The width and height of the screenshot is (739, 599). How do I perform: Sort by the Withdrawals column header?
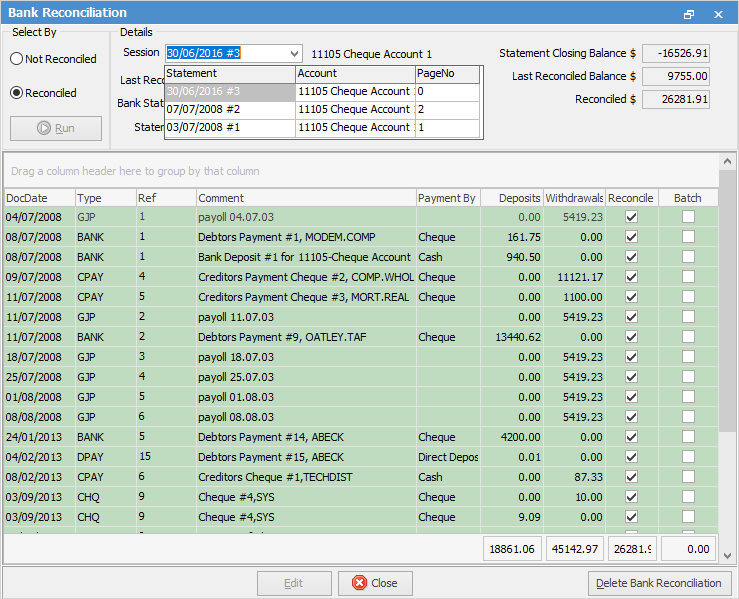pyautogui.click(x=574, y=198)
